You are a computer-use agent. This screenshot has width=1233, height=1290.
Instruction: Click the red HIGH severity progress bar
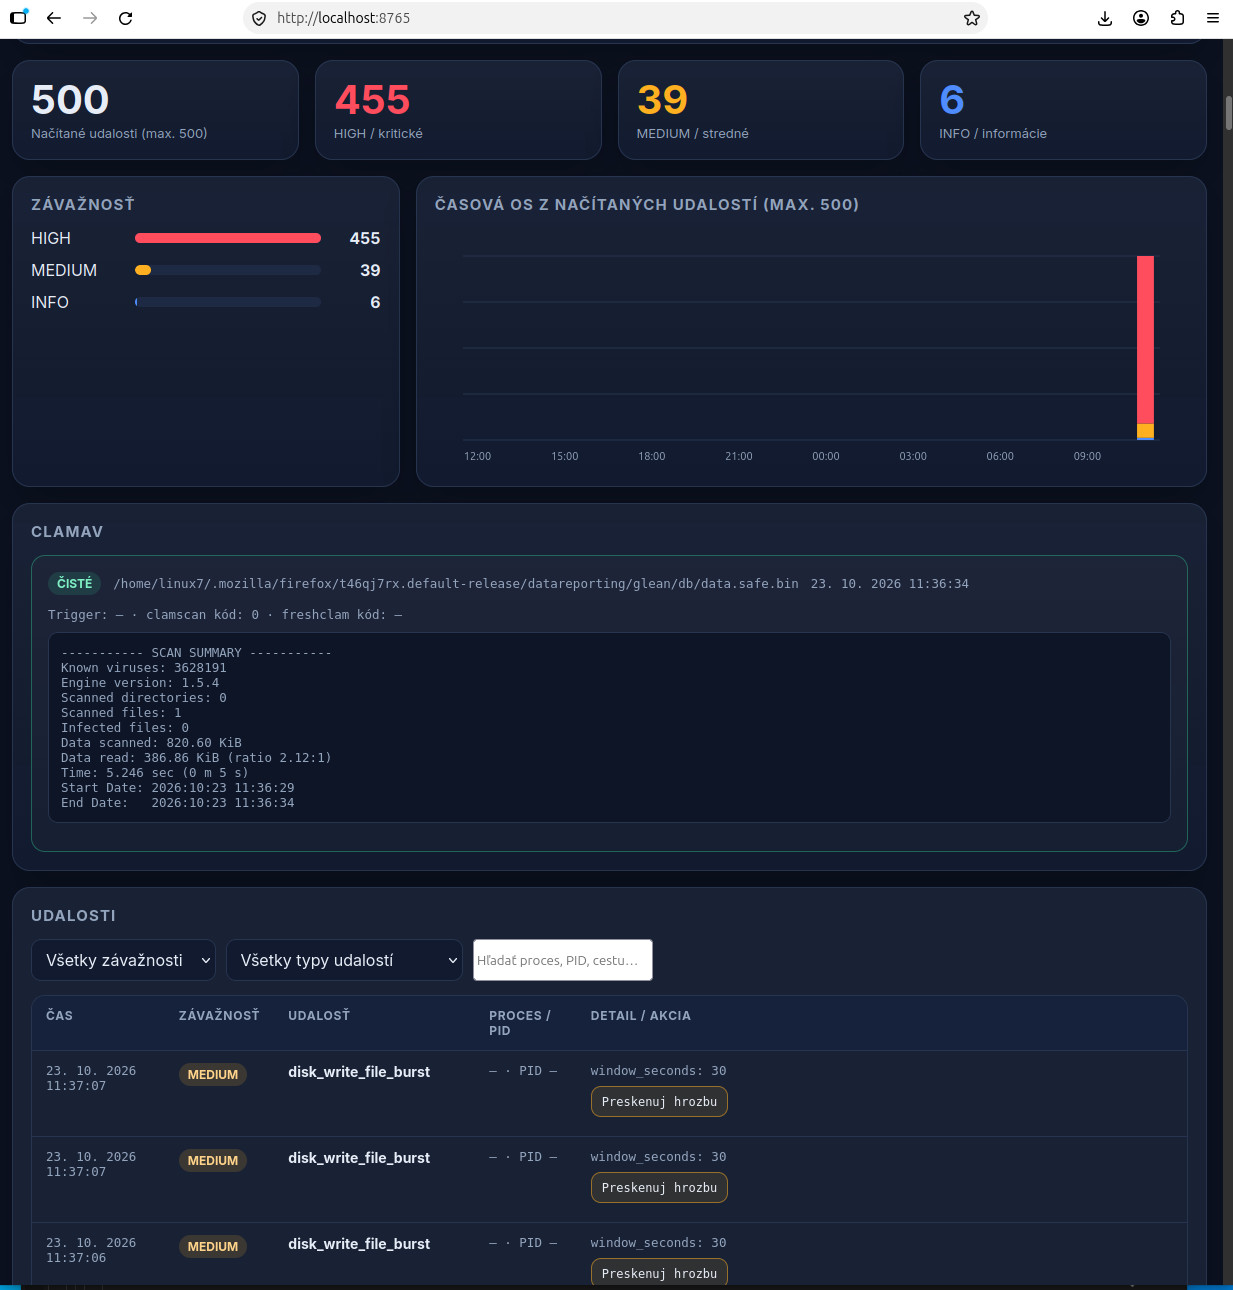pos(228,238)
